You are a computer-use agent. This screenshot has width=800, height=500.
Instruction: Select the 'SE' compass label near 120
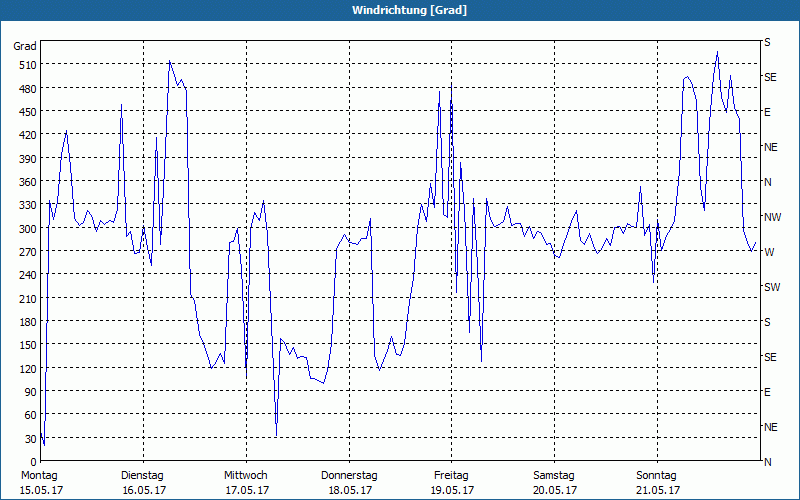(770, 357)
